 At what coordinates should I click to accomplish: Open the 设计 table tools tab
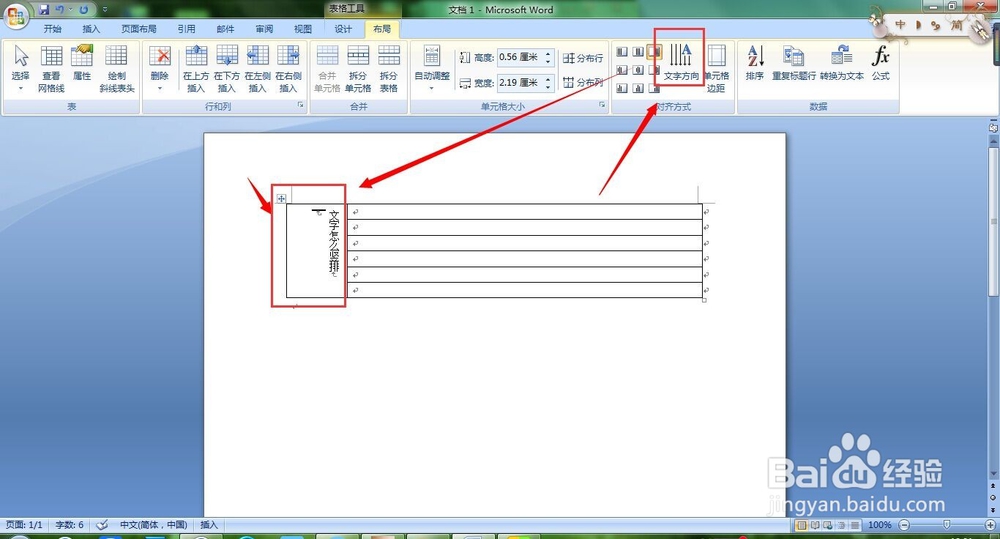343,29
